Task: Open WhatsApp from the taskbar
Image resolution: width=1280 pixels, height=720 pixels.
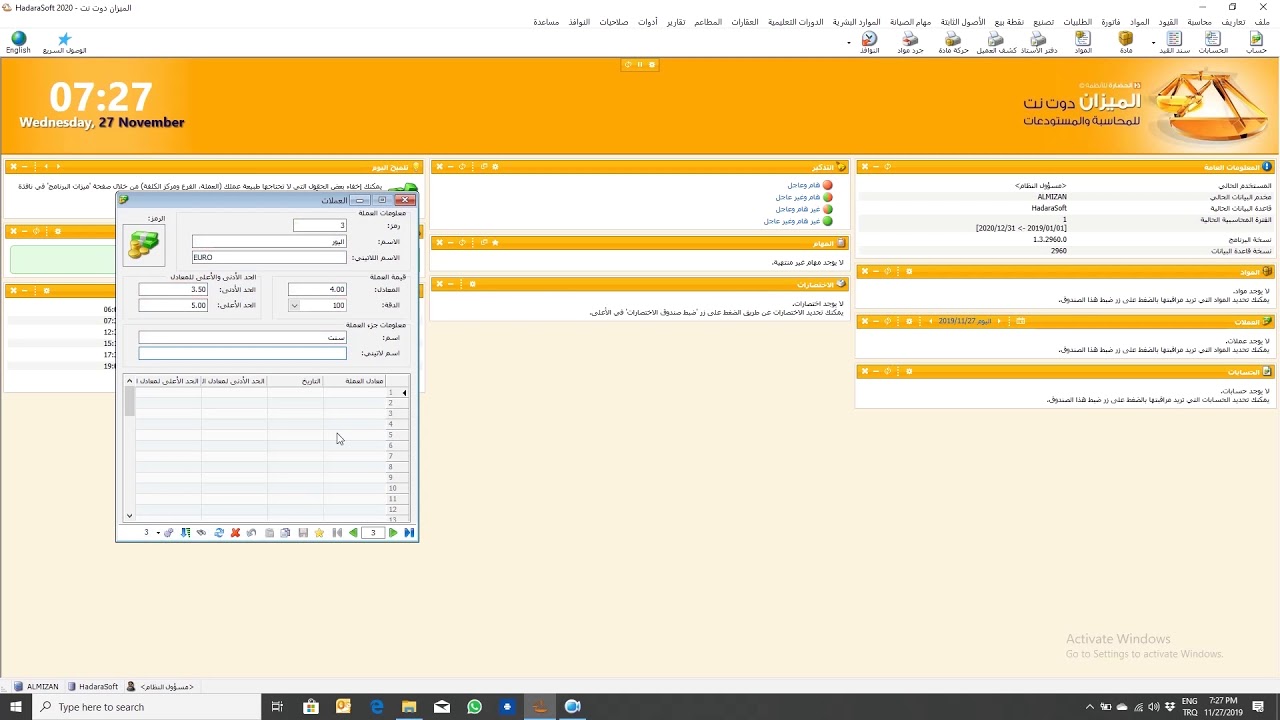Action: 474,707
